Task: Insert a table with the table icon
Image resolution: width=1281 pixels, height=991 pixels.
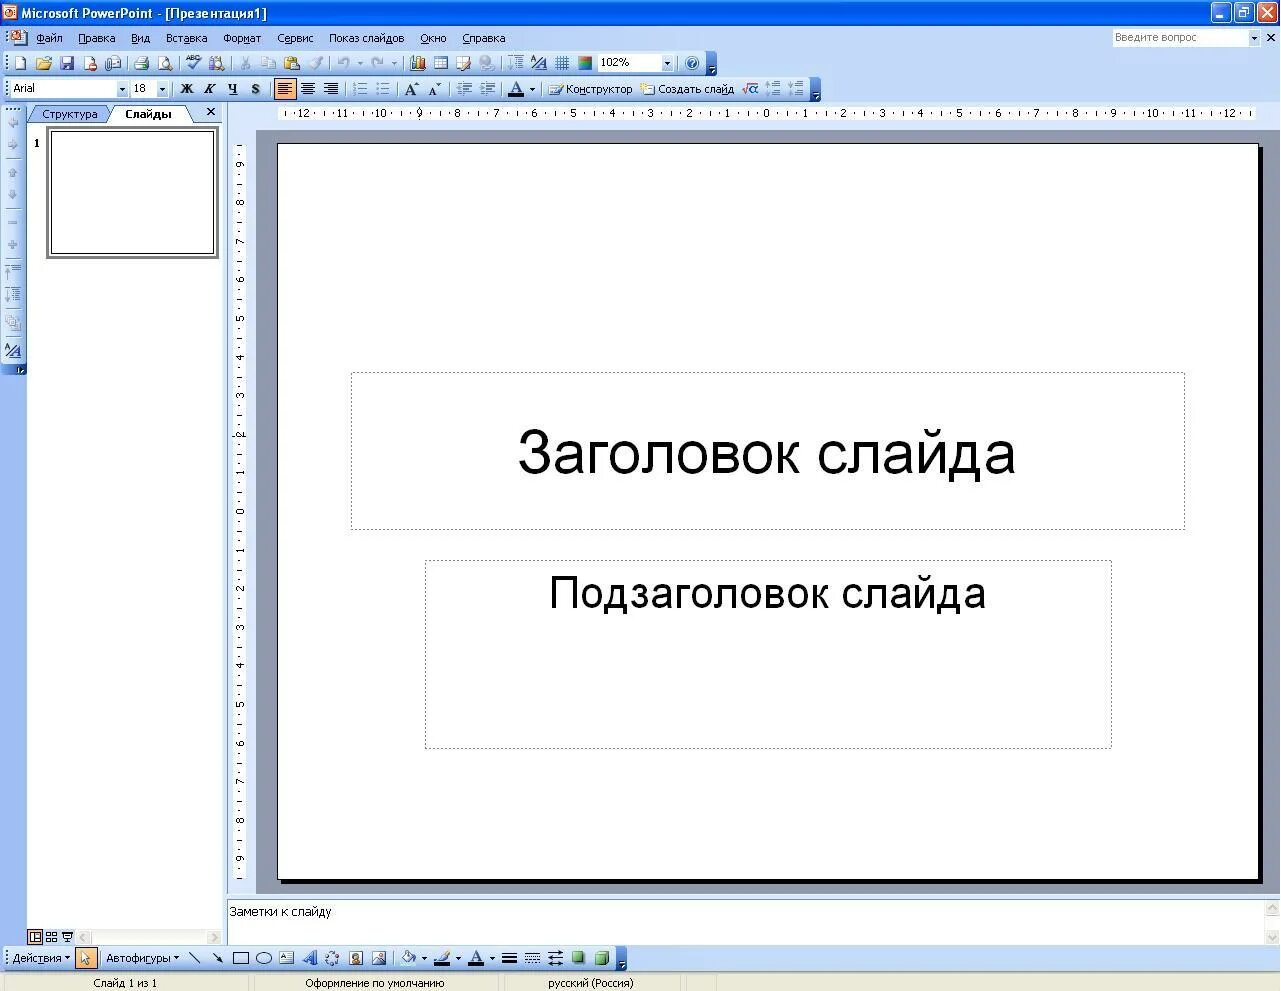Action: pyautogui.click(x=440, y=63)
